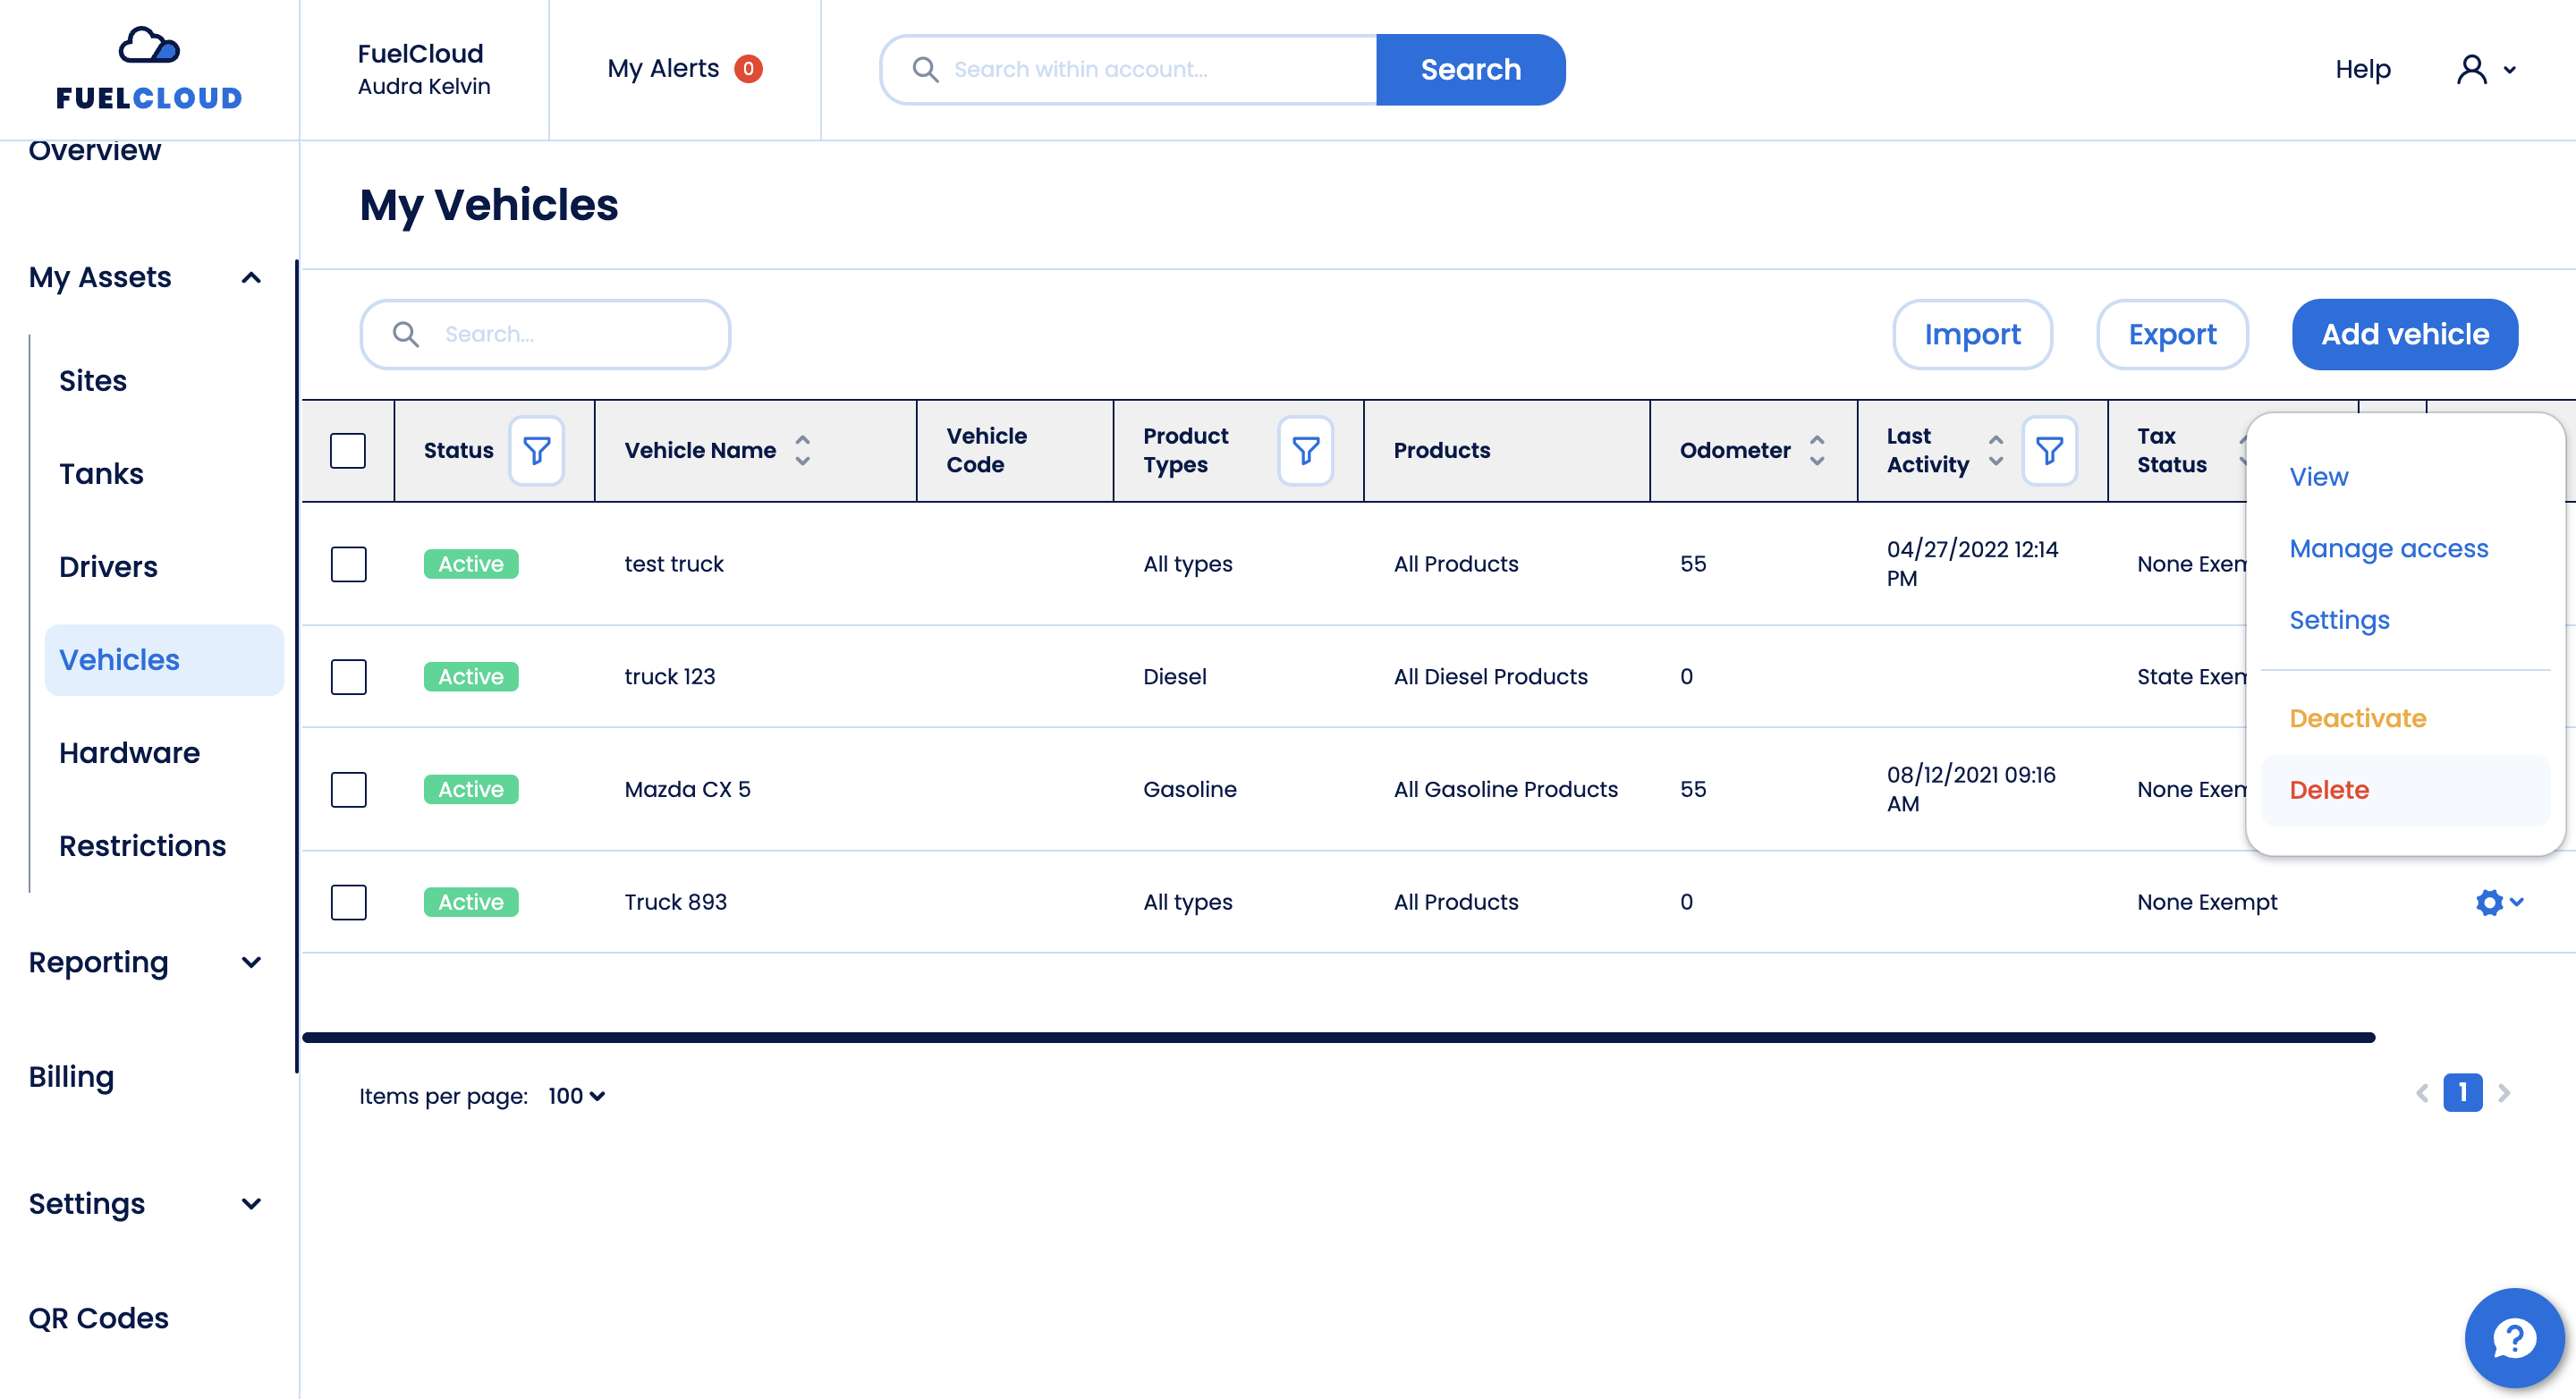Check the test truck row checkbox

click(348, 564)
